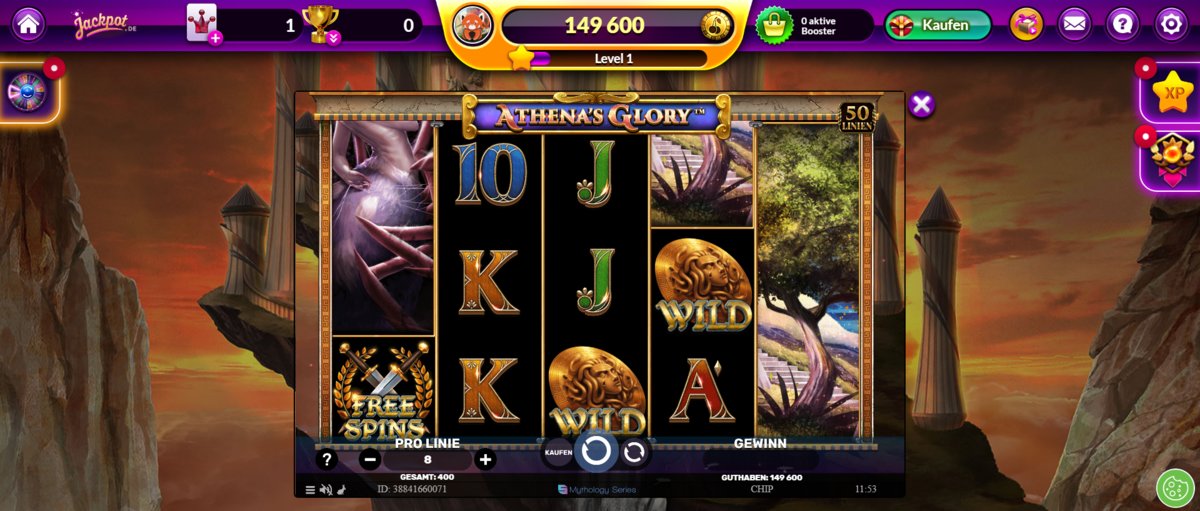The height and width of the screenshot is (511, 1200).
Task: Toggle the slot game sound mute icon
Action: [325, 490]
